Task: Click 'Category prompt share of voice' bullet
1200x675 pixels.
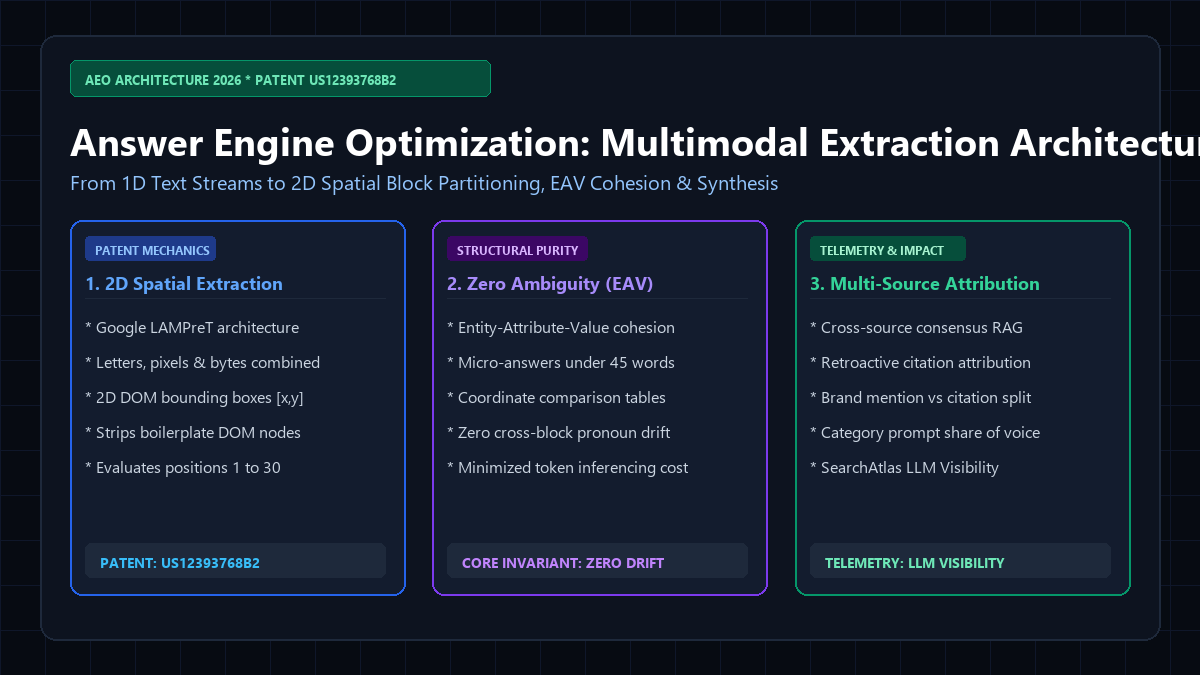Action: point(925,433)
